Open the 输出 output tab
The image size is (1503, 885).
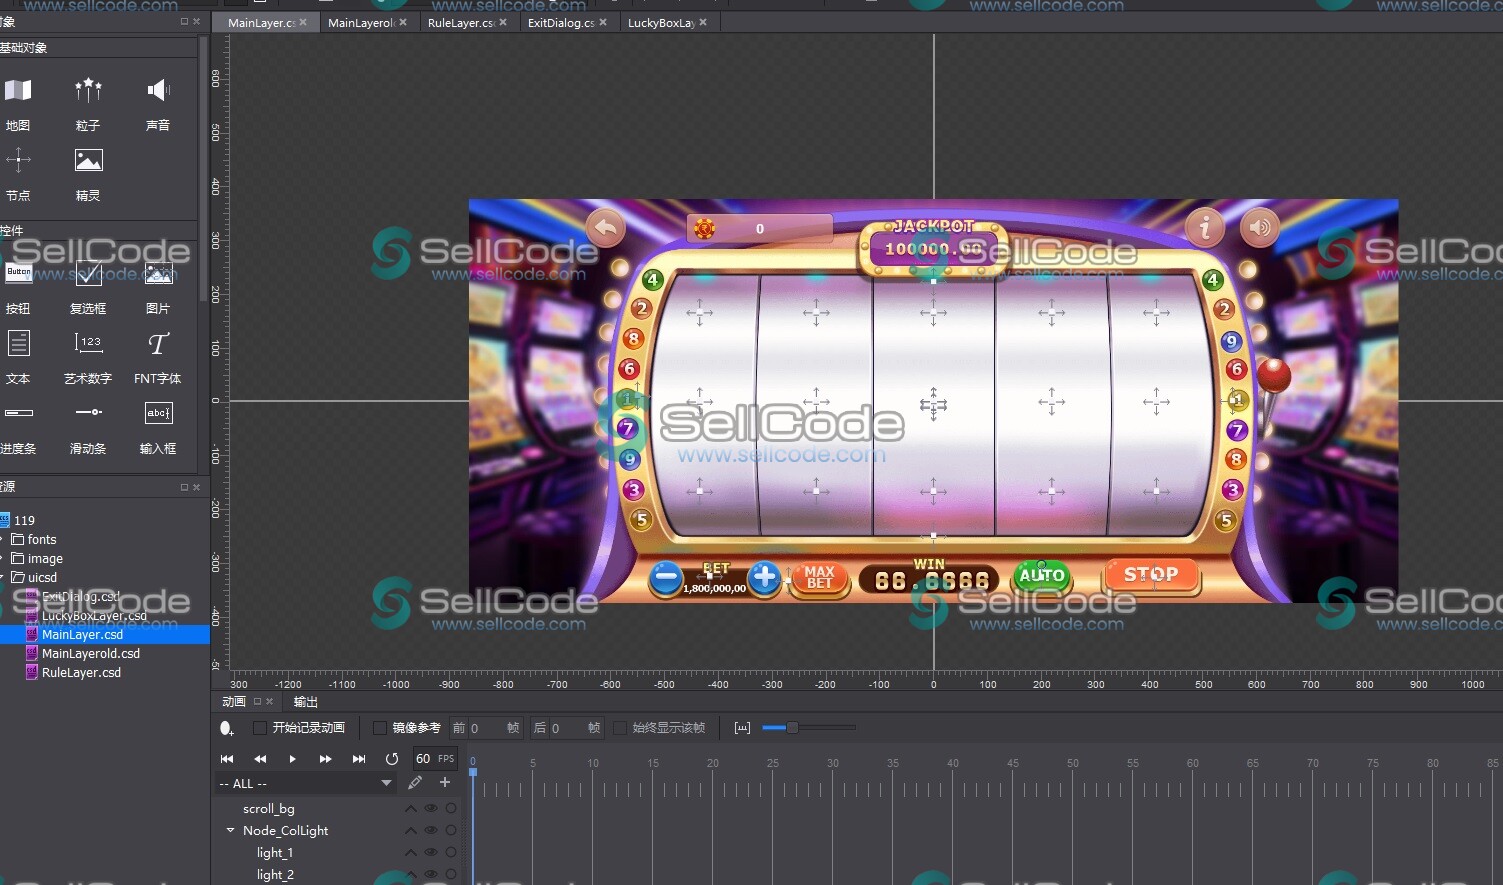tap(306, 702)
